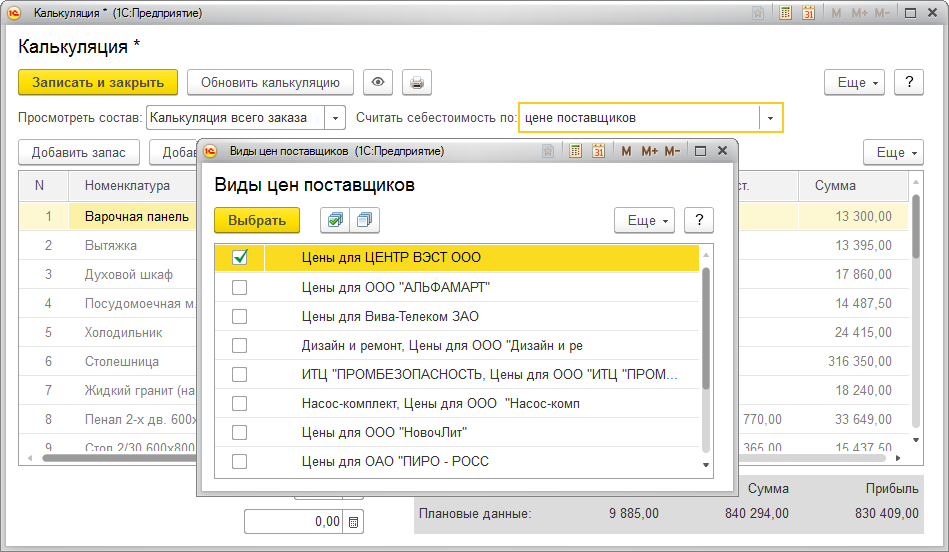This screenshot has width=949, height=552.
Task: Click M button in main window title bar
Action: point(836,13)
